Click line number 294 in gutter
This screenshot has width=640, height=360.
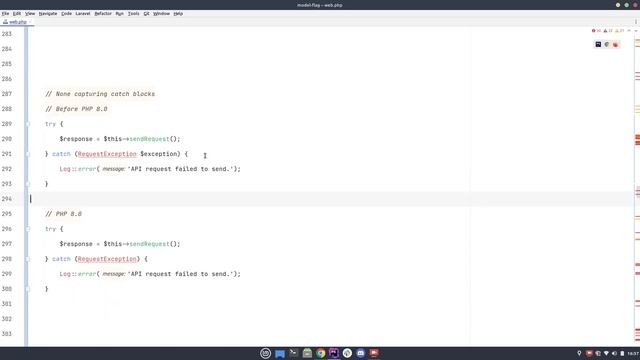click(x=7, y=199)
